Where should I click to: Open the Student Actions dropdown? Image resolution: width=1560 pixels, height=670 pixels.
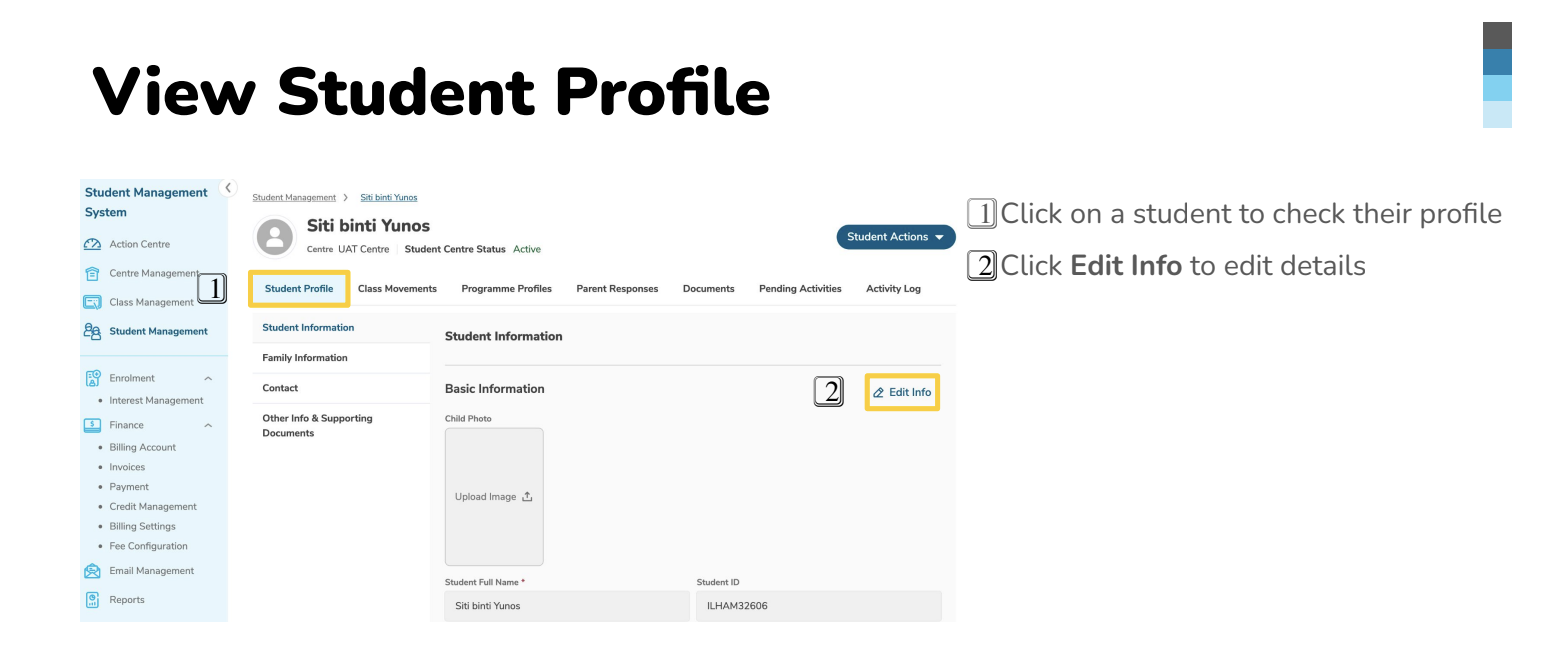tap(896, 237)
